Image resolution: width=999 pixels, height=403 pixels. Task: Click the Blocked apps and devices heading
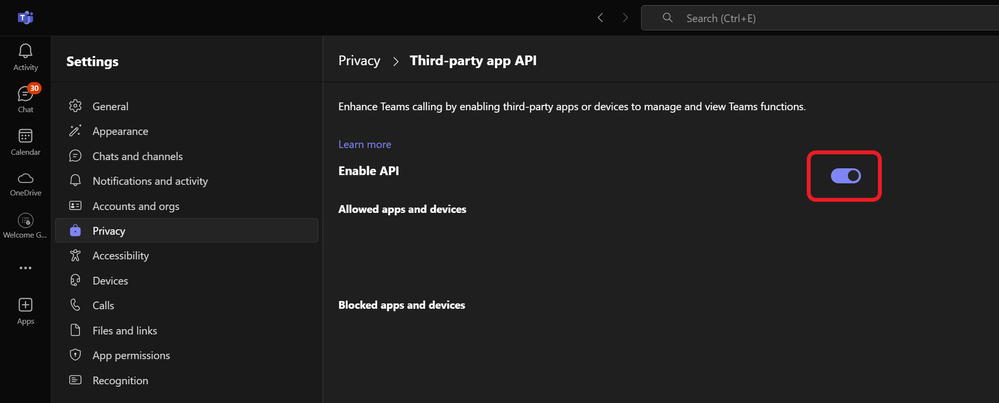pos(401,305)
